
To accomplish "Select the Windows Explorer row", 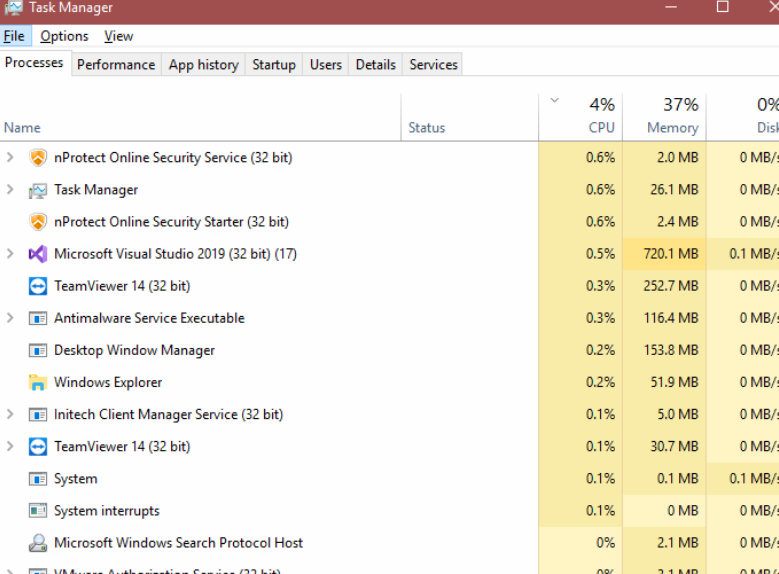I will (390, 382).
